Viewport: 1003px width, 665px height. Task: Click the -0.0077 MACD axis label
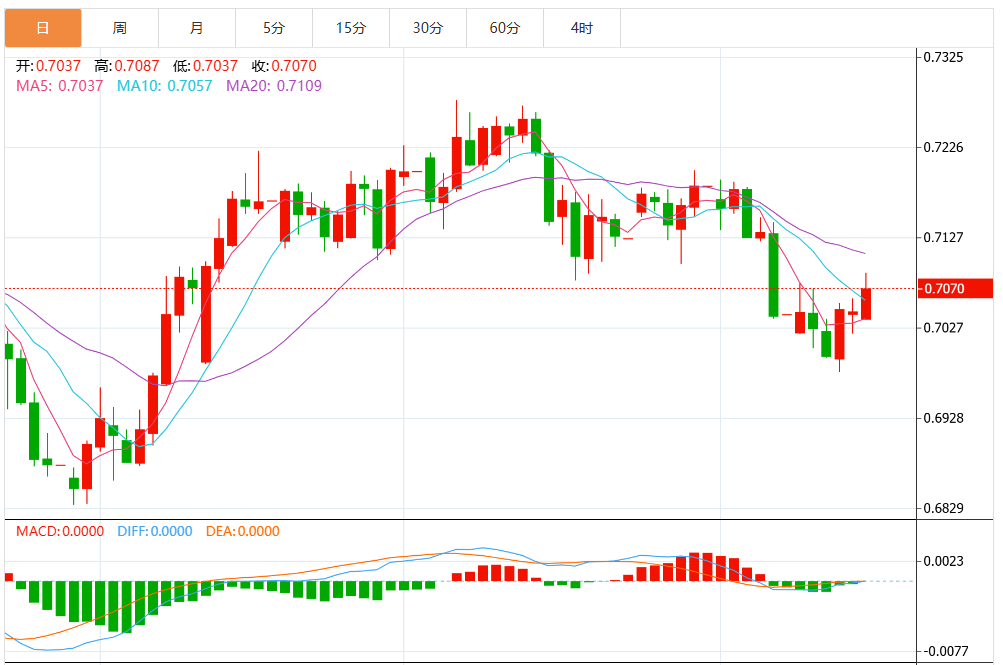[945, 651]
